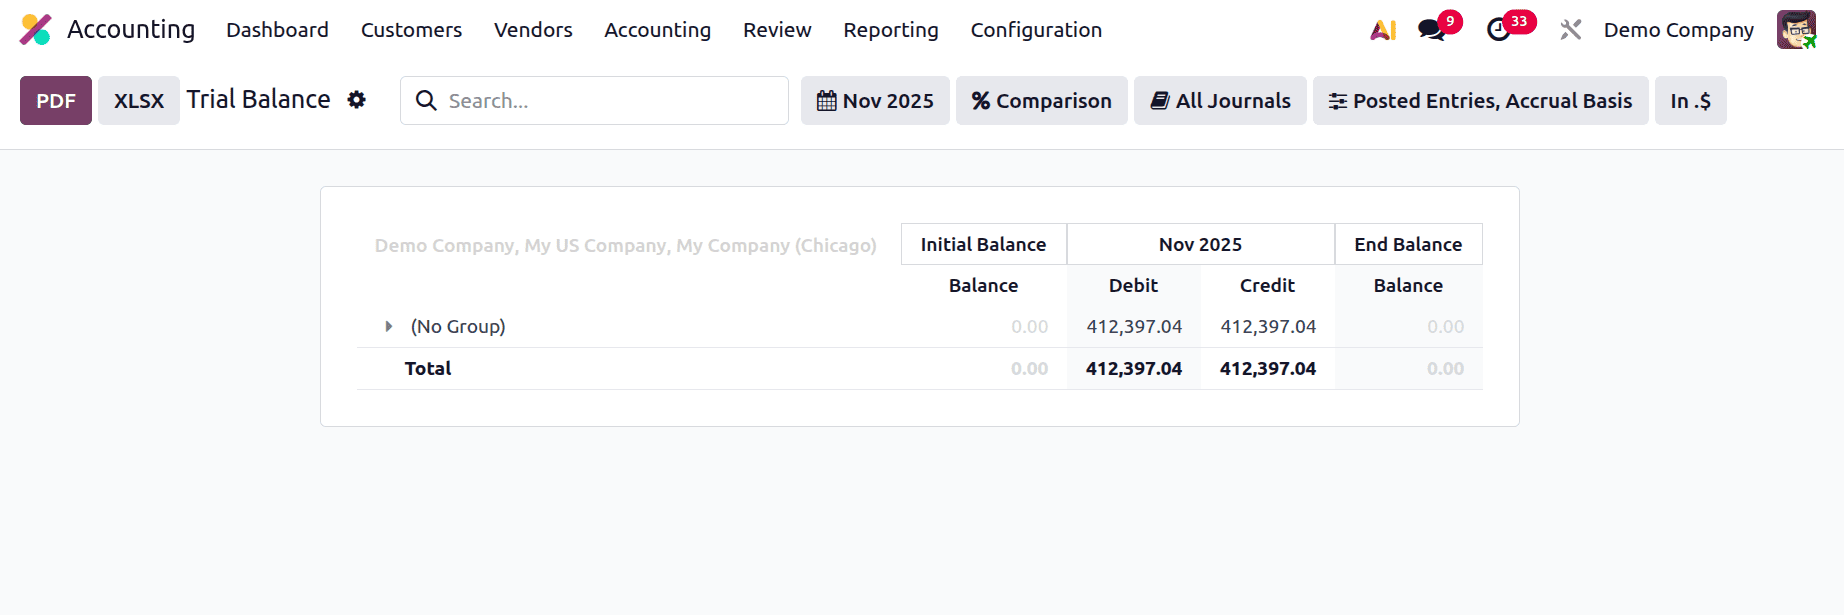1844x615 pixels.
Task: Export report with XLSX button
Action: pyautogui.click(x=139, y=100)
